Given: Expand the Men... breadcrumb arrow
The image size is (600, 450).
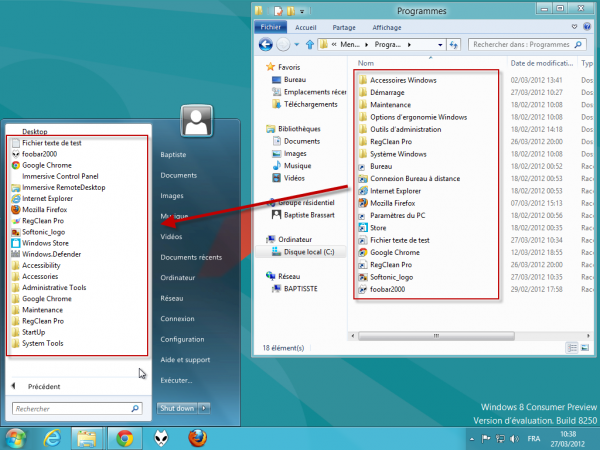Looking at the screenshot, I should tap(367, 45).
